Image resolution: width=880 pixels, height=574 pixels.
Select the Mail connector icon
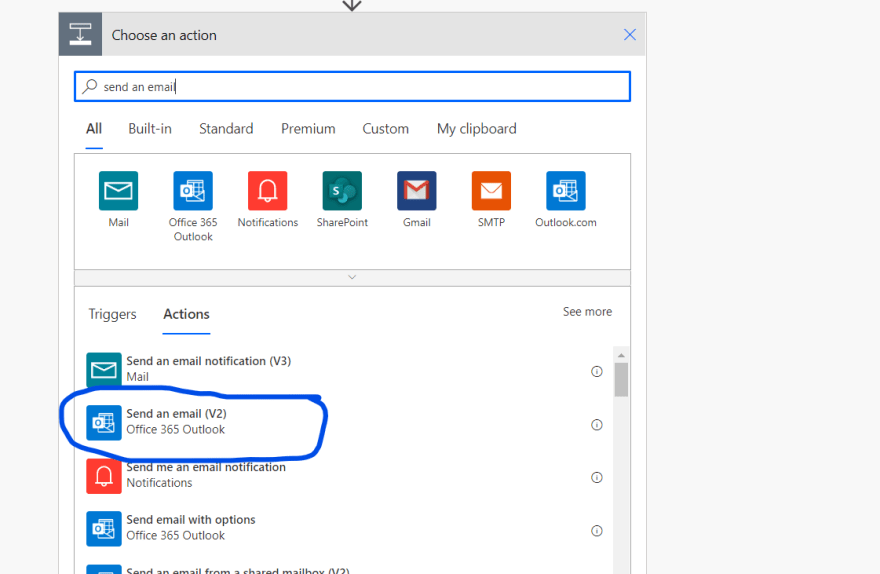pos(118,191)
